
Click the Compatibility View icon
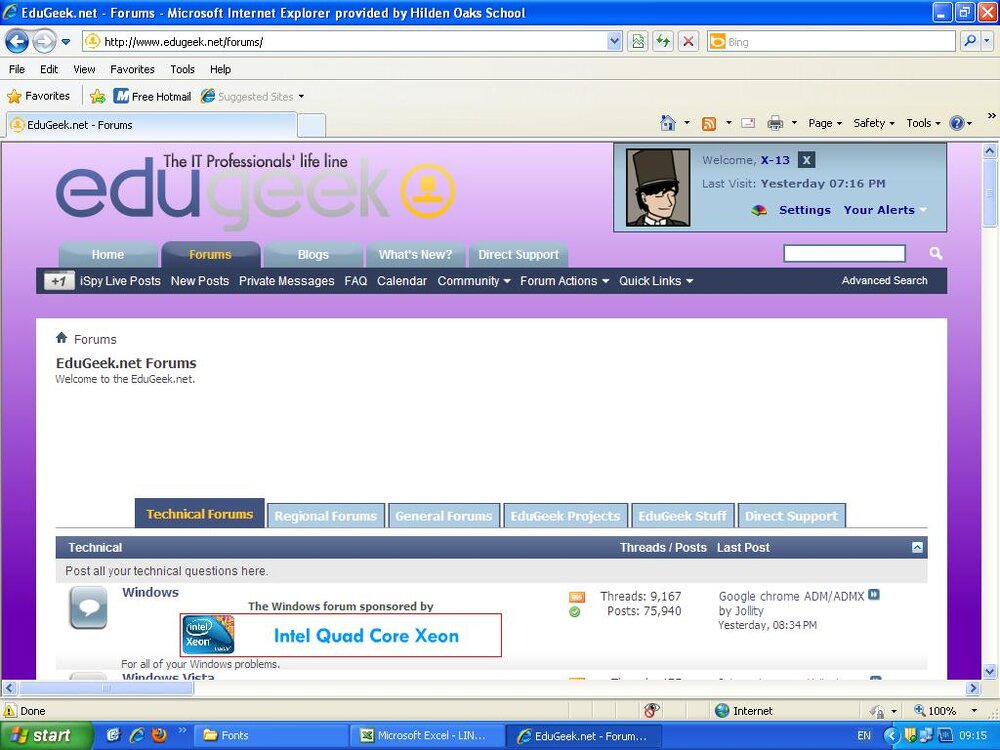(638, 42)
